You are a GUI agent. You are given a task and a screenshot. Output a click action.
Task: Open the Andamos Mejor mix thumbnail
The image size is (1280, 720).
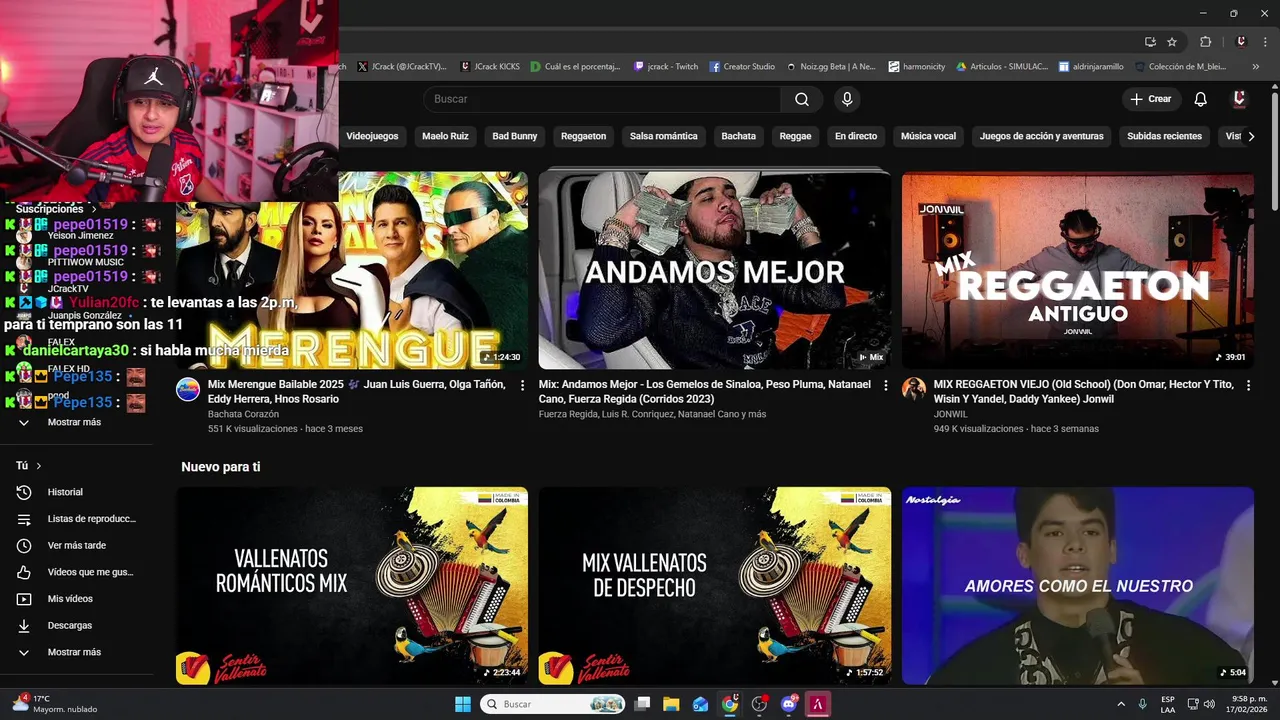click(714, 270)
